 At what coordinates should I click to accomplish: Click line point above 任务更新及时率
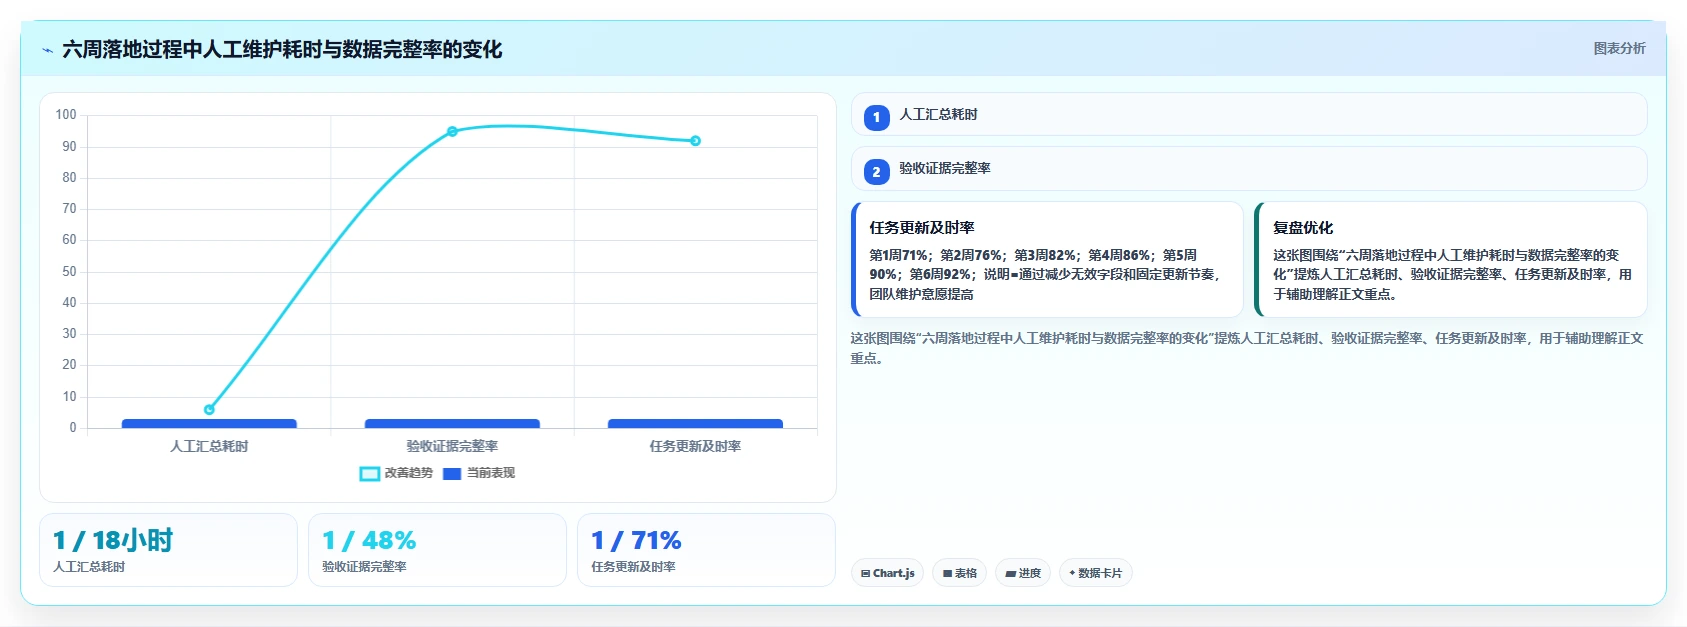(695, 141)
